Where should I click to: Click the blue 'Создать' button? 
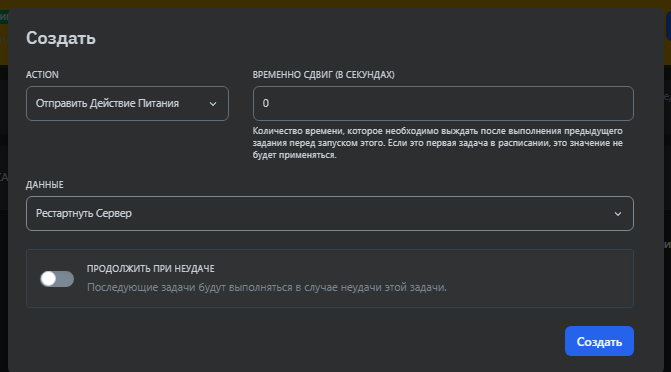pyautogui.click(x=599, y=341)
